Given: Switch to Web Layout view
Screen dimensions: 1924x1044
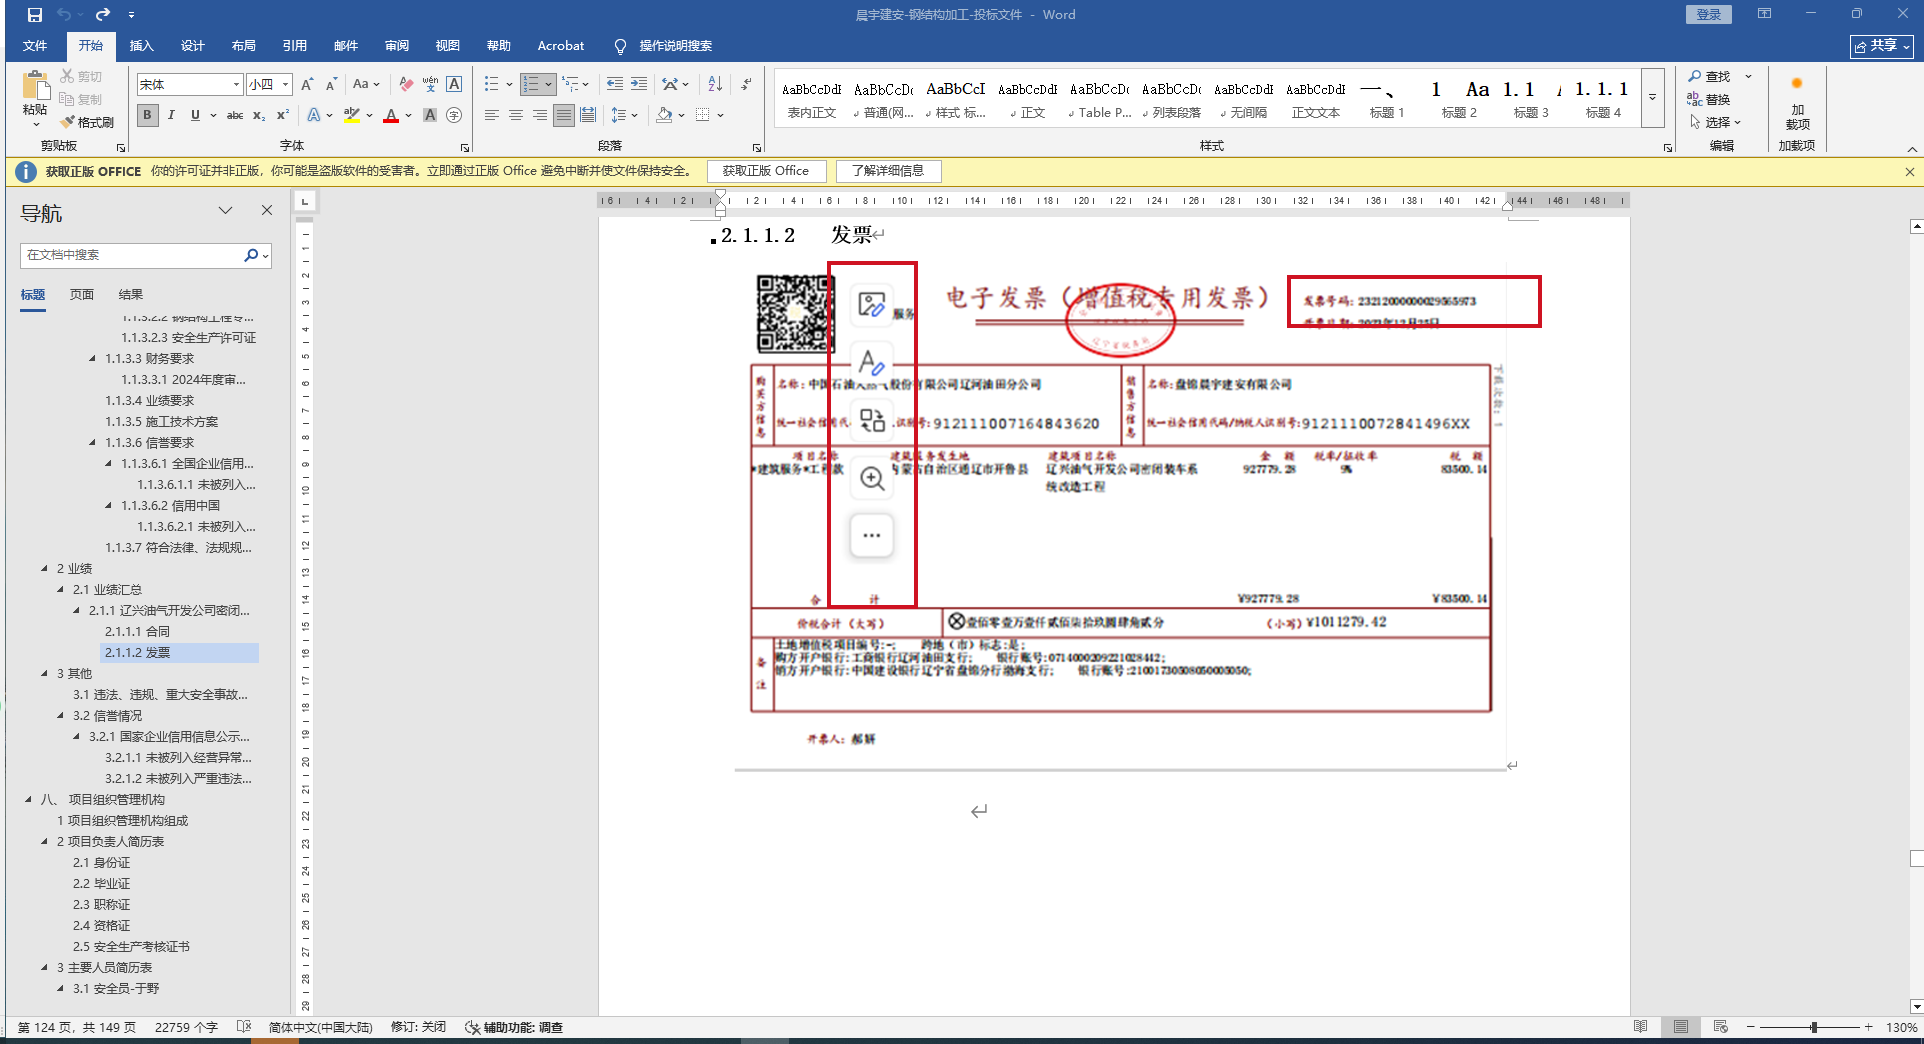Looking at the screenshot, I should (x=1720, y=1027).
